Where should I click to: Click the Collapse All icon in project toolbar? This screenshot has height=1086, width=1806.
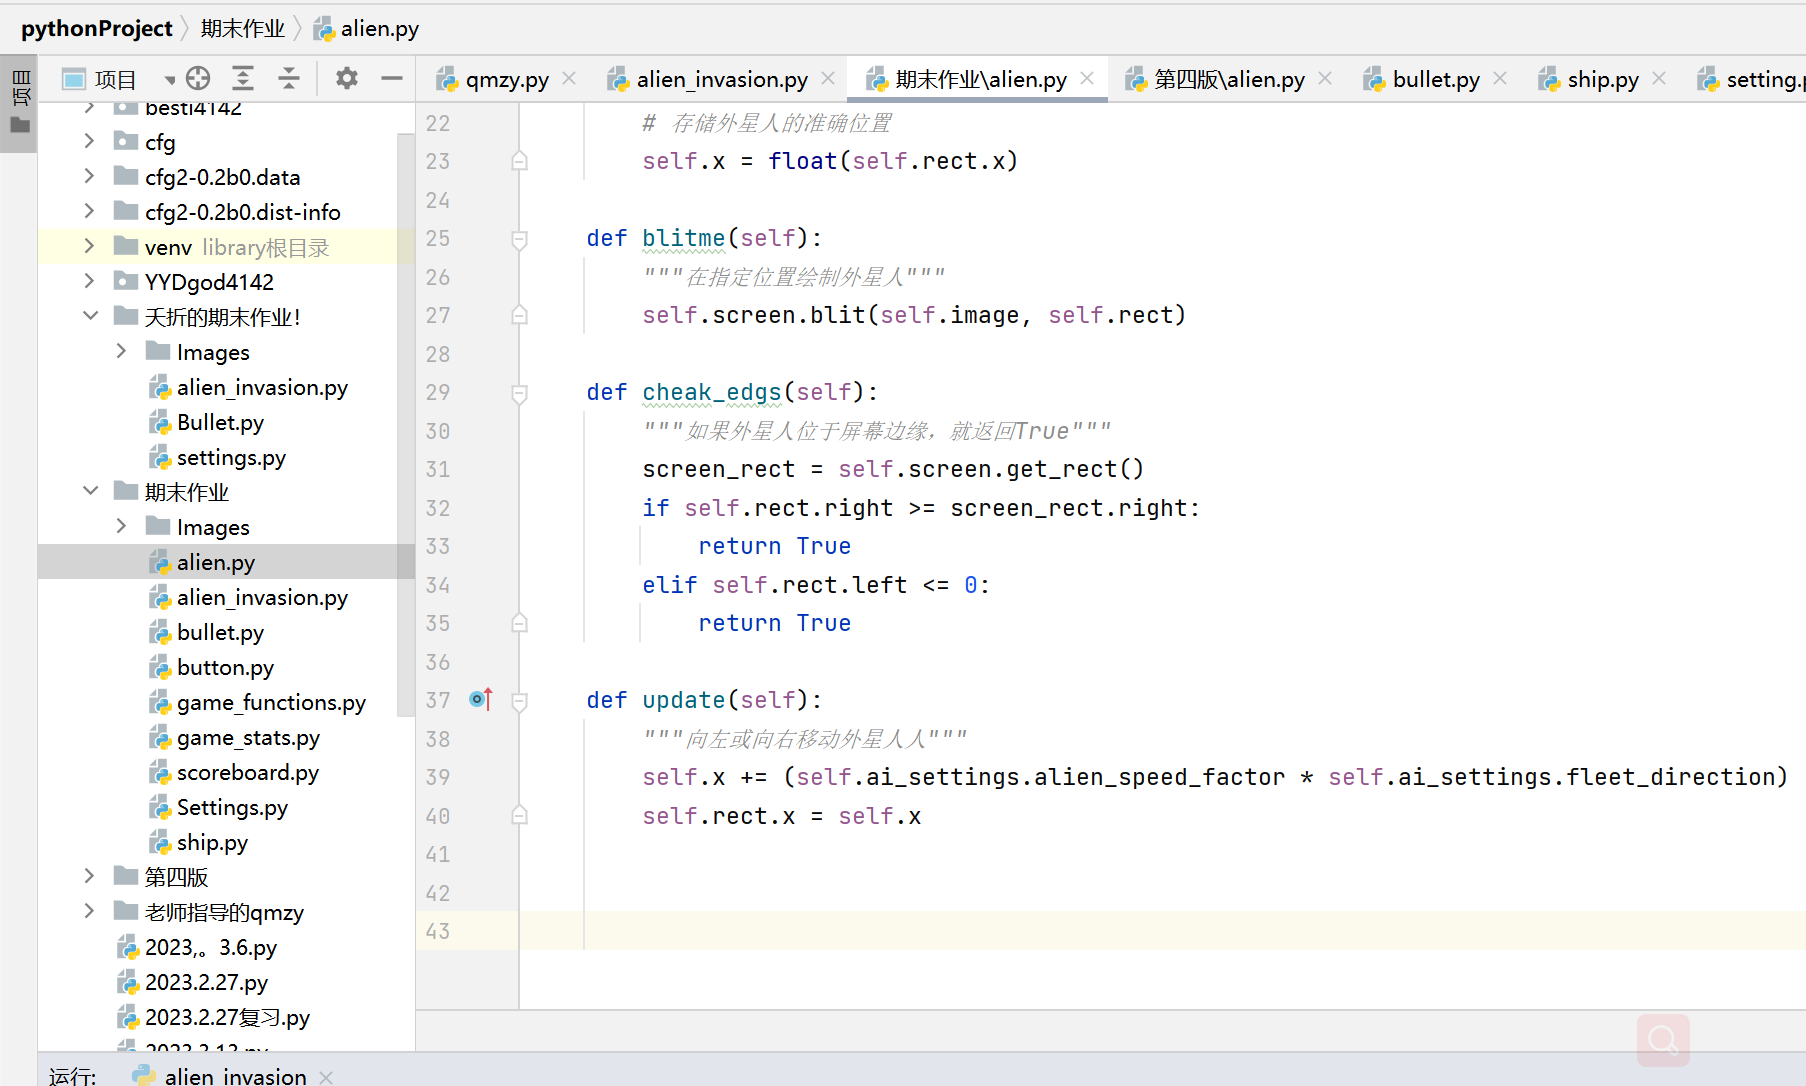tap(289, 78)
